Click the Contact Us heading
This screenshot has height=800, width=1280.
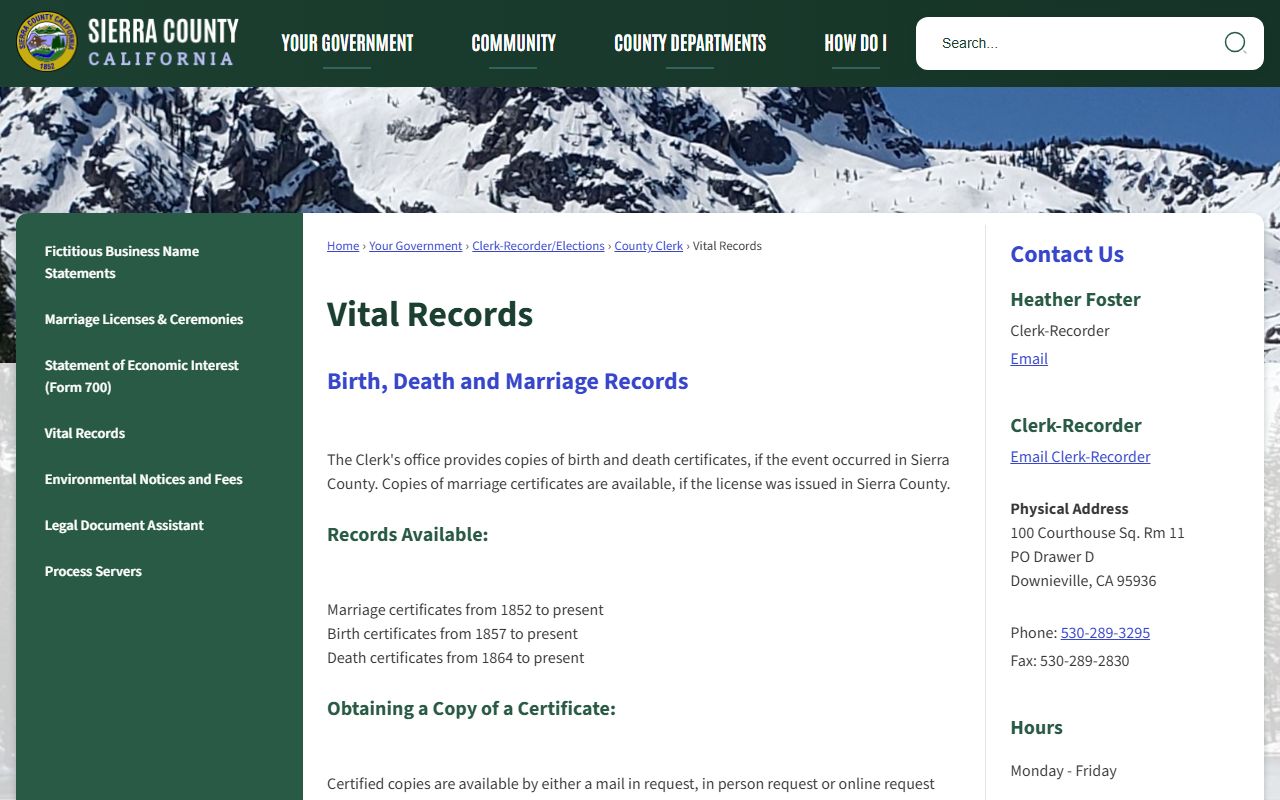coord(1067,254)
